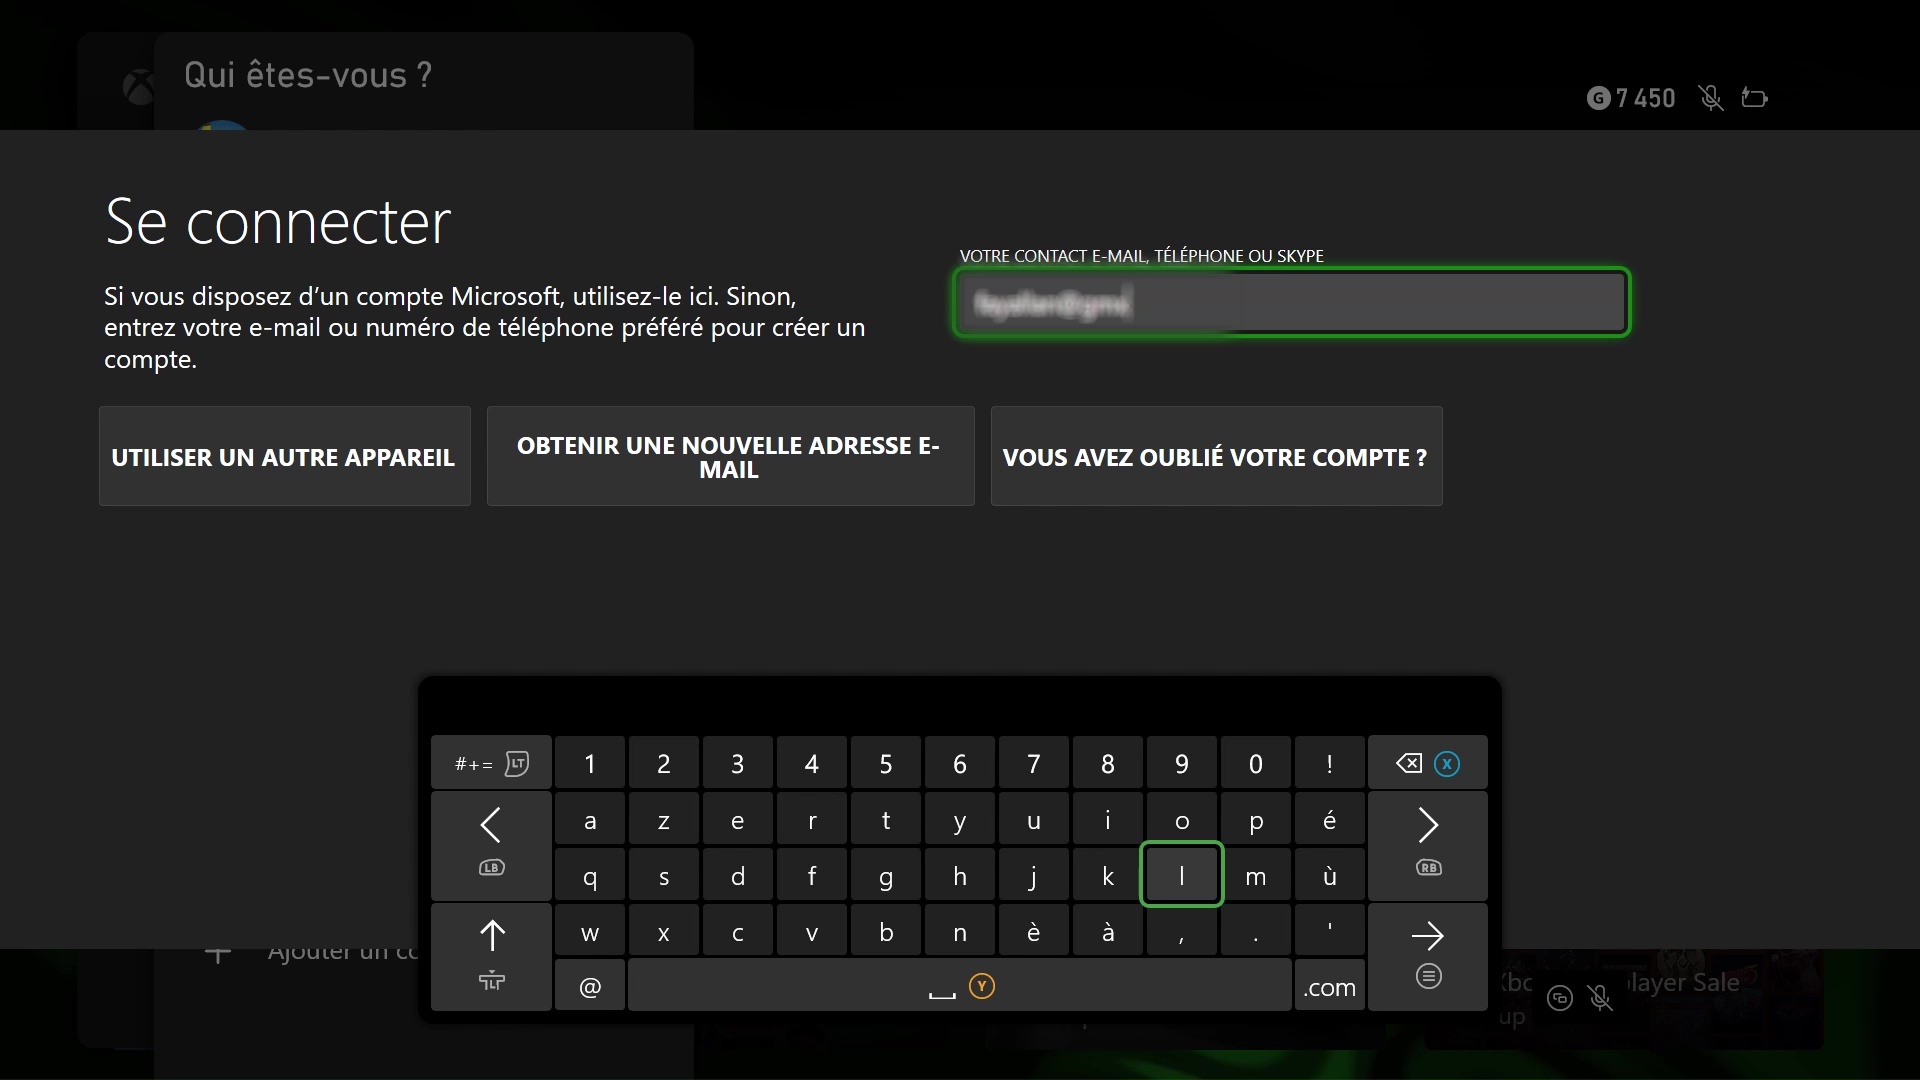Screen dimensions: 1920x1080
Task: Tap the apostrophe key
Action: (x=1329, y=932)
